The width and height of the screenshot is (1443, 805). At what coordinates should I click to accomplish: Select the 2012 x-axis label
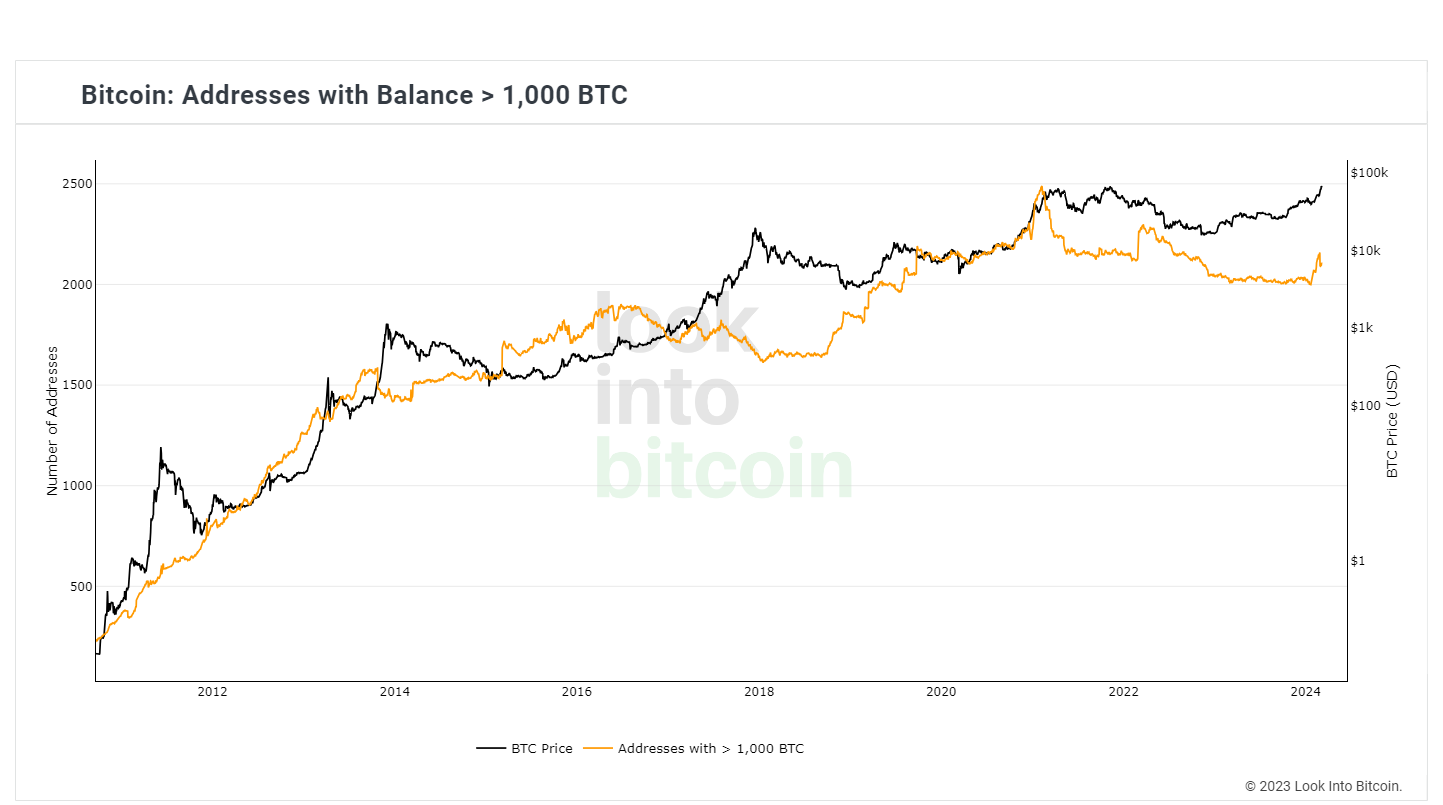(212, 692)
